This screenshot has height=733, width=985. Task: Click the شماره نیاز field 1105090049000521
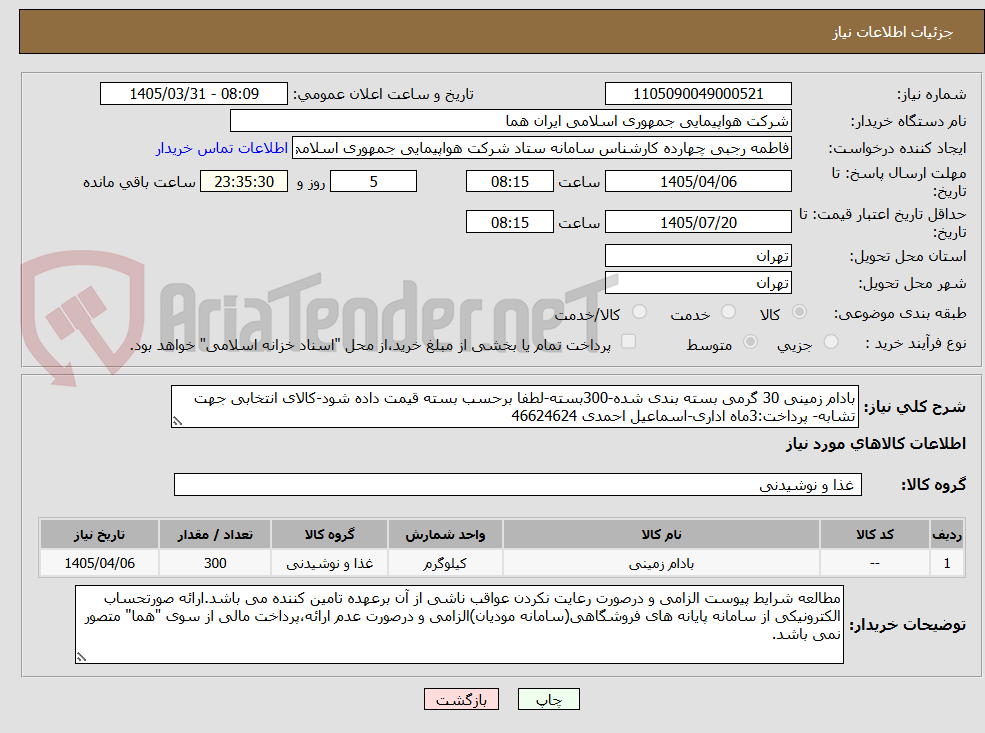click(x=698, y=94)
